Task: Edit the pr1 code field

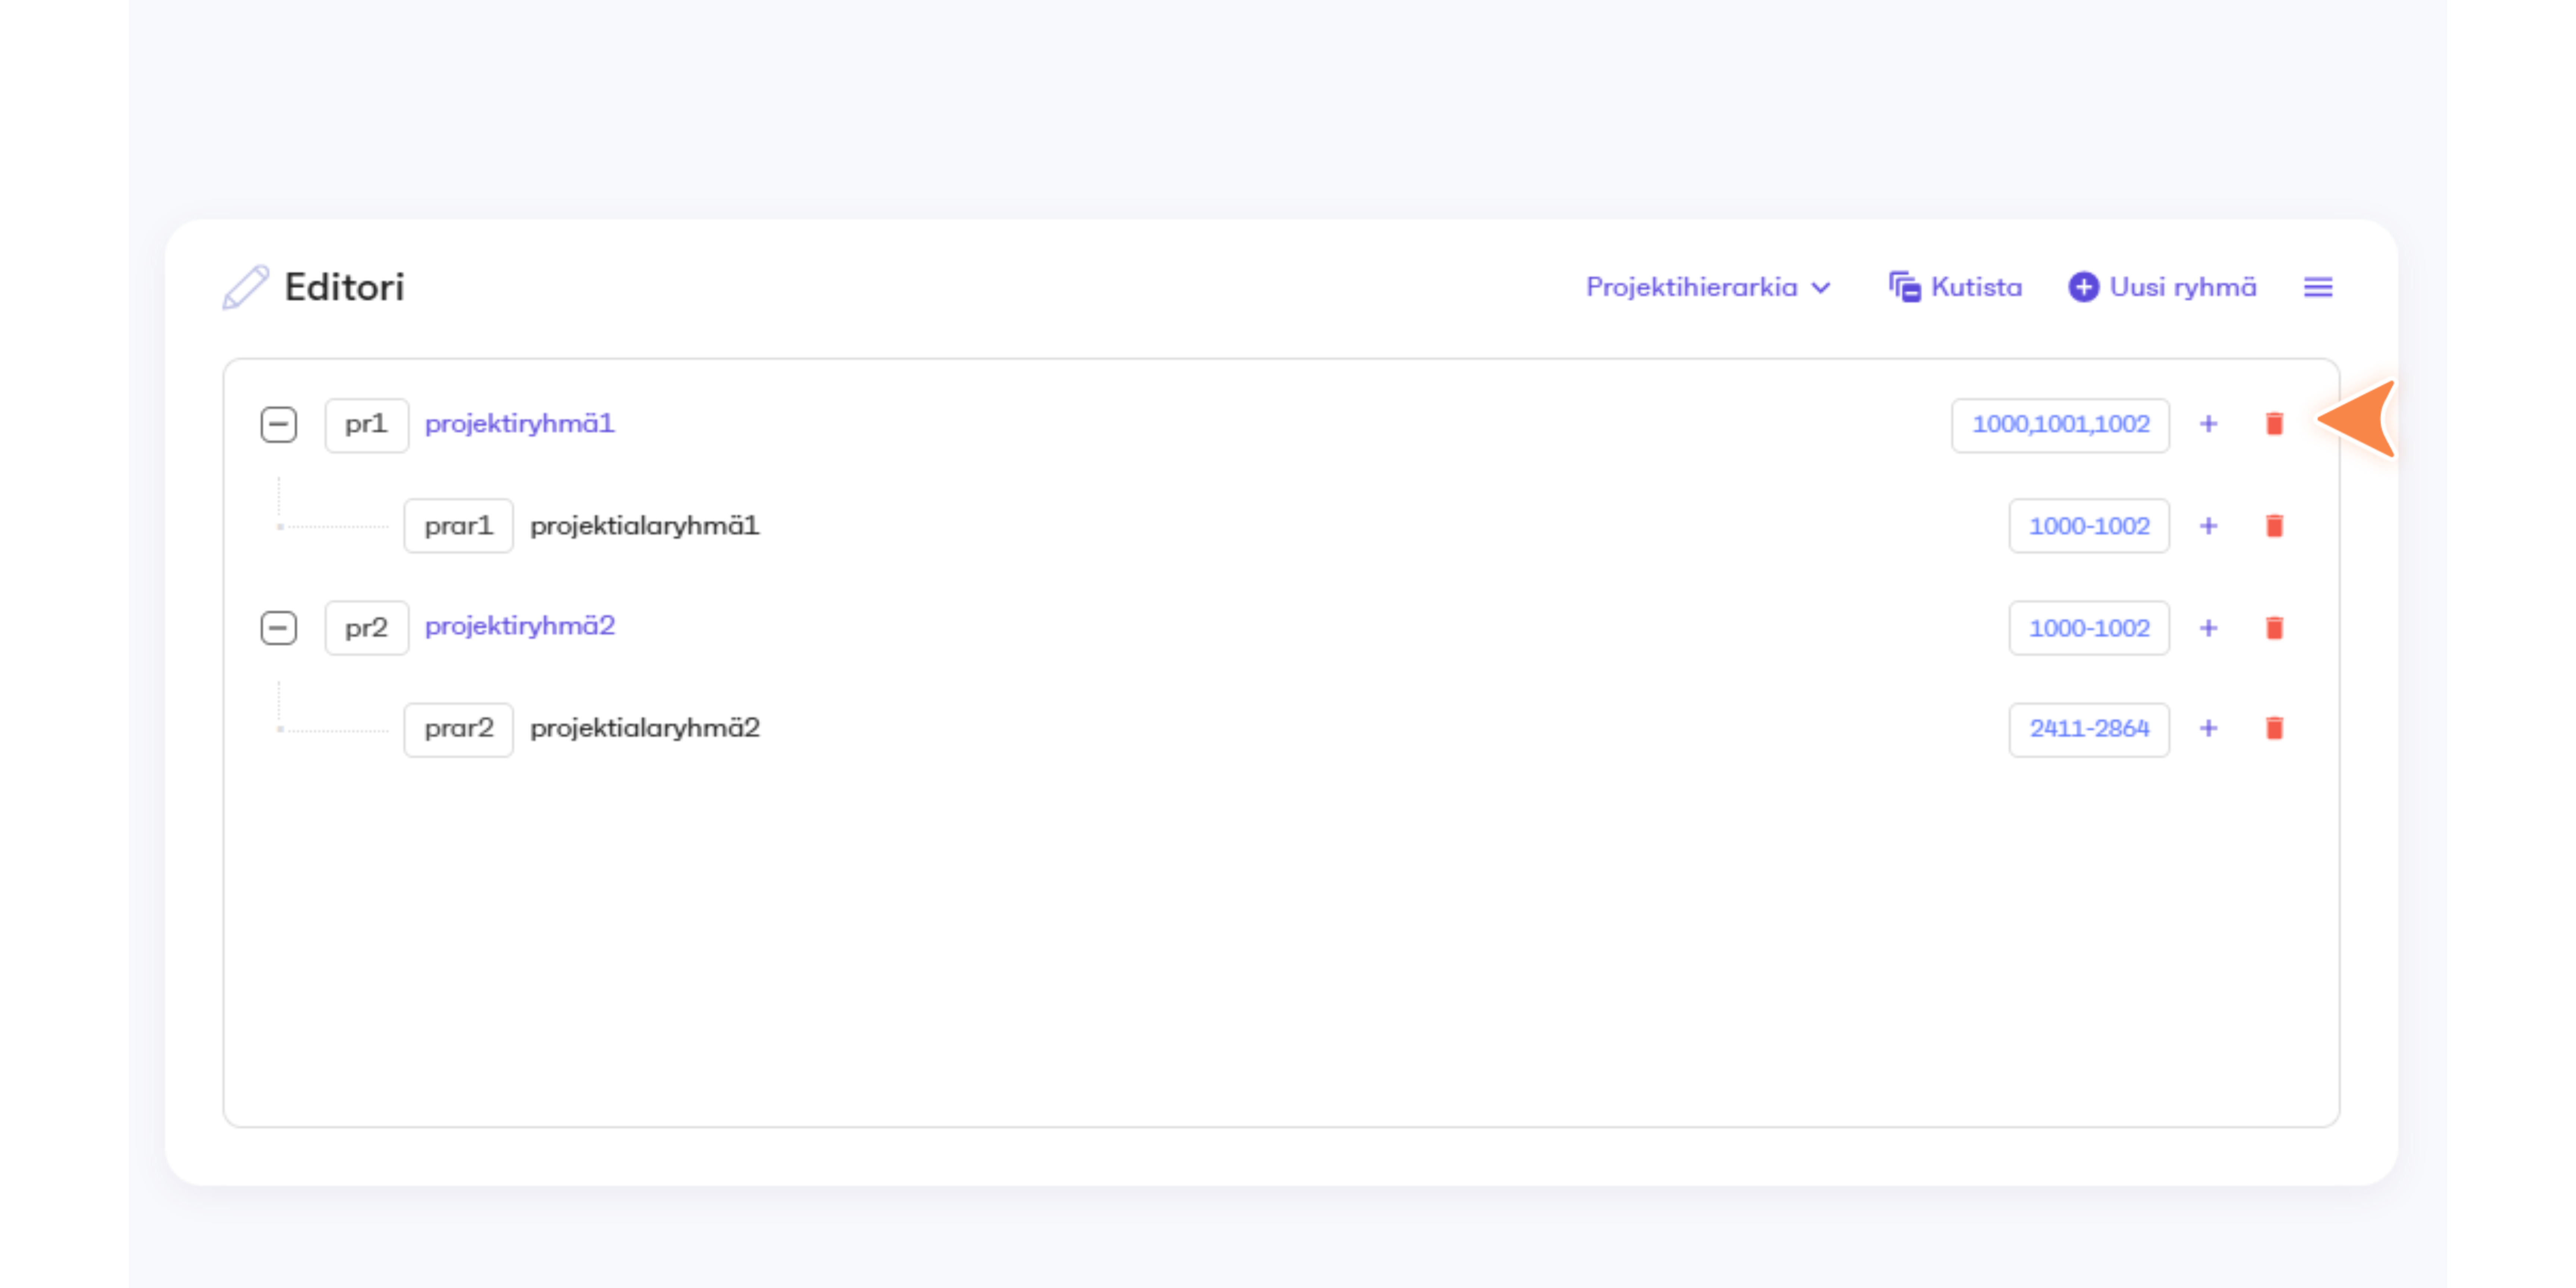Action: coord(367,425)
